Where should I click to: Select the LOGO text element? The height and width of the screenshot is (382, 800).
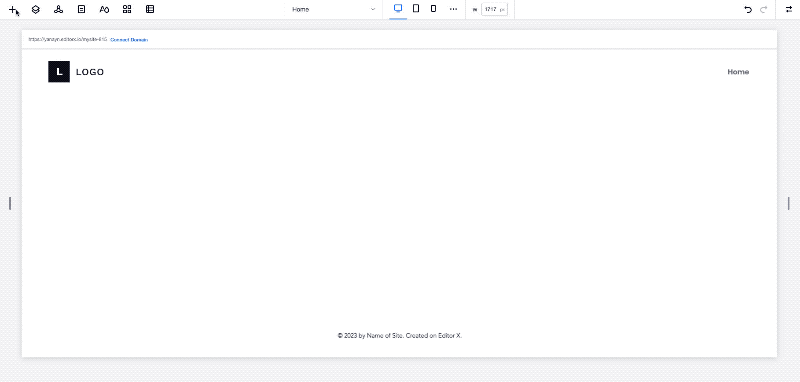click(90, 72)
